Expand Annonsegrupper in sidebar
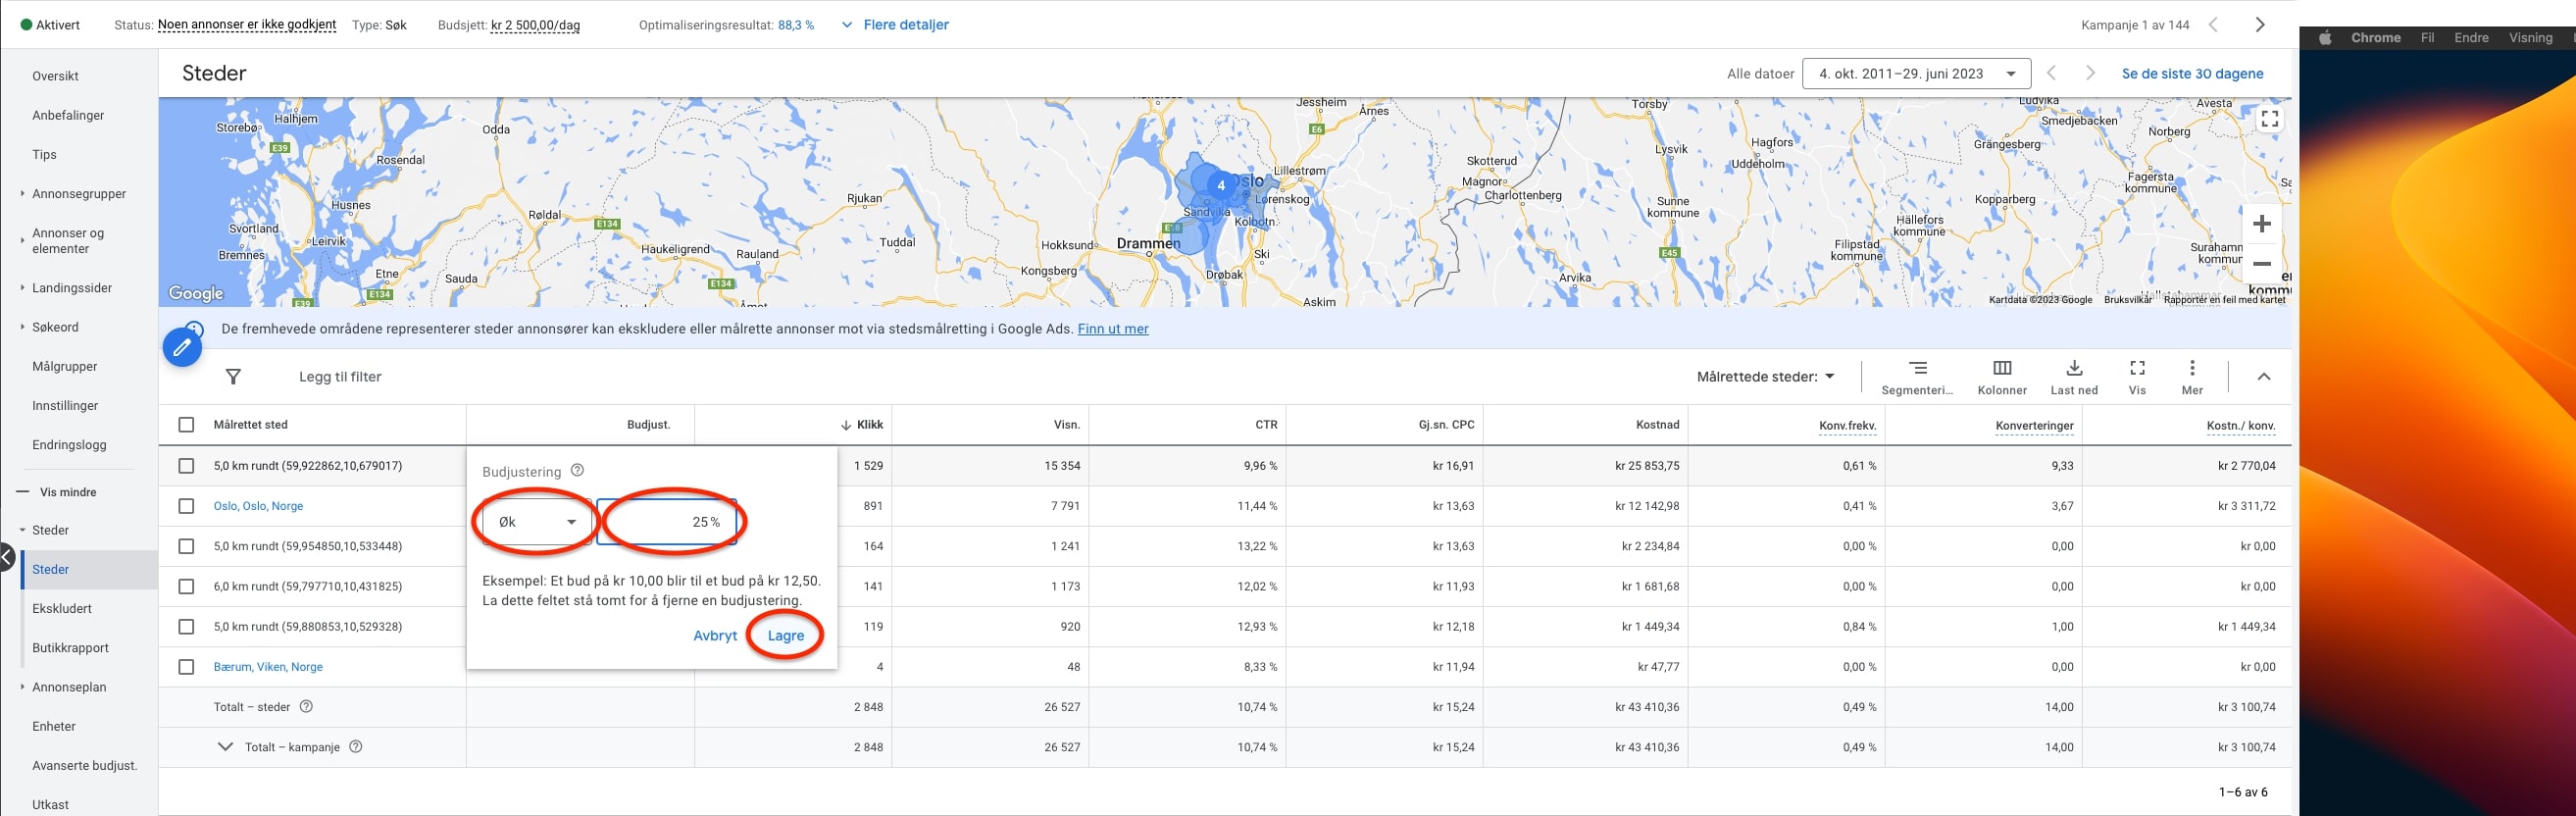The image size is (2576, 816). 22,194
